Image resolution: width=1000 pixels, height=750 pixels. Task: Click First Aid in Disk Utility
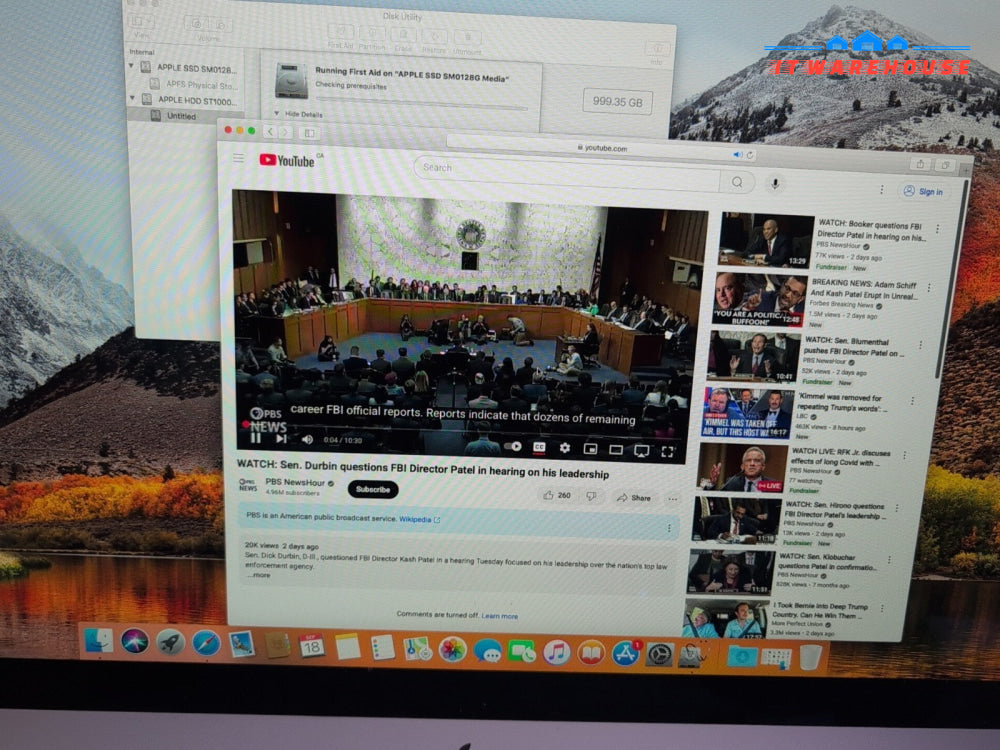pos(341,36)
